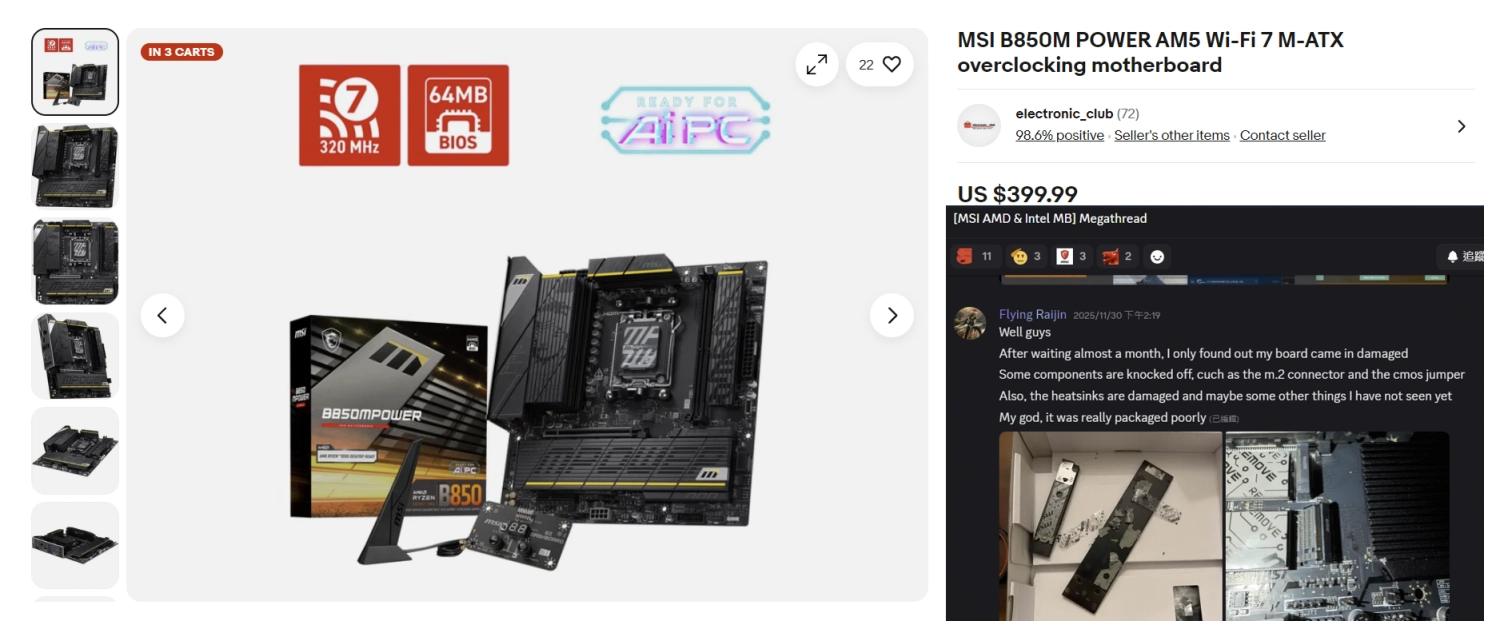Select third motherboard front view thumbnail
1500x621 pixels.
pyautogui.click(x=75, y=261)
